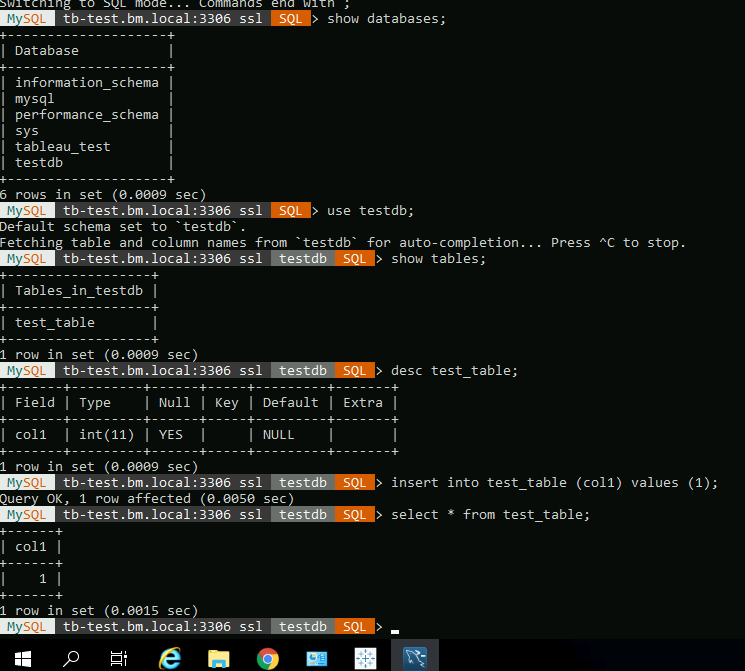Click the 'Field' column header
The height and width of the screenshot is (671, 745).
tap(35, 403)
